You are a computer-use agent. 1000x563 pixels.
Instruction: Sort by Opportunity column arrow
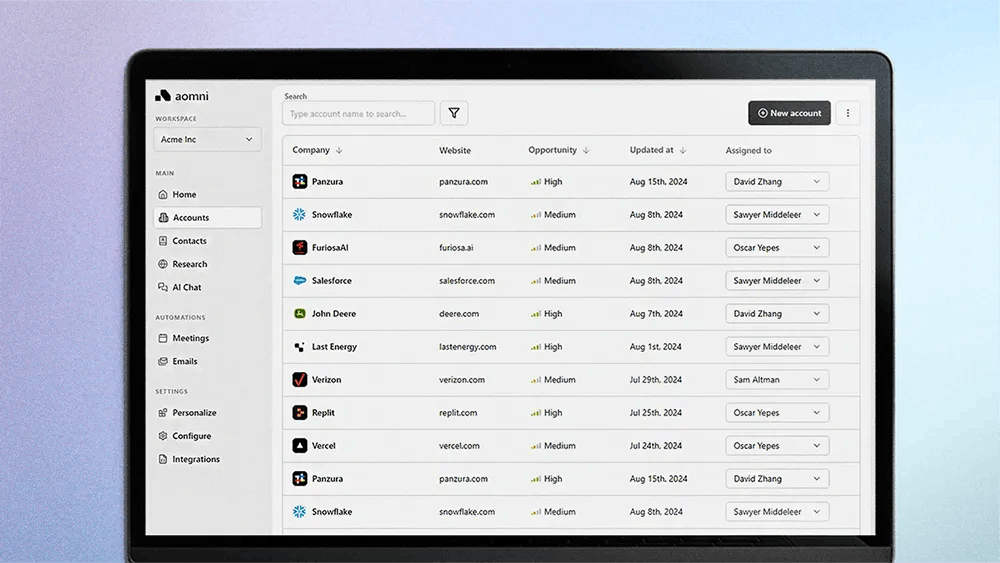point(586,150)
